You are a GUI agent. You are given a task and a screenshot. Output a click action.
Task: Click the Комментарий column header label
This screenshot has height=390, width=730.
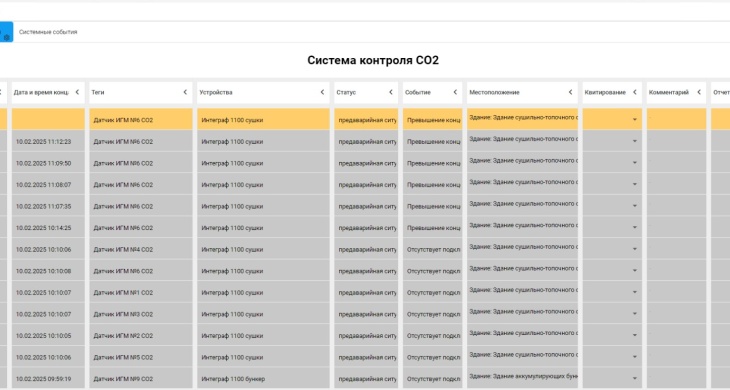tap(669, 93)
